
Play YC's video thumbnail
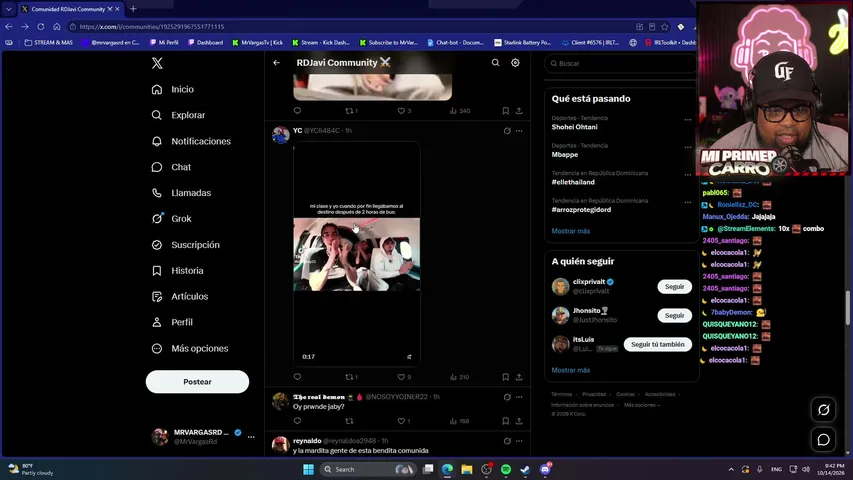(x=357, y=254)
